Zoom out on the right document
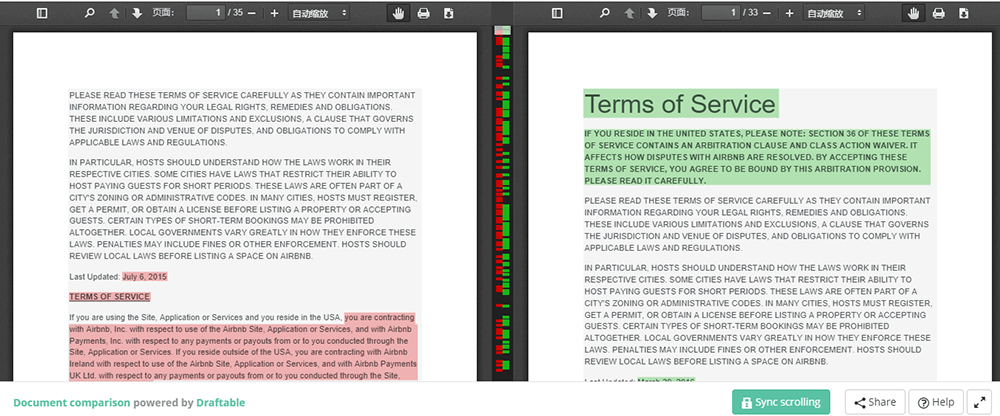 point(766,13)
